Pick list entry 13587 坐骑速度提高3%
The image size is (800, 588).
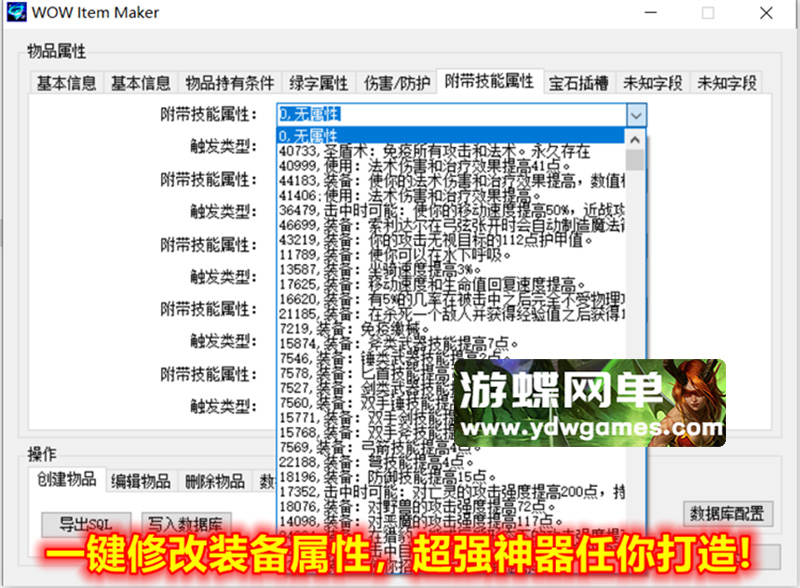(451, 270)
